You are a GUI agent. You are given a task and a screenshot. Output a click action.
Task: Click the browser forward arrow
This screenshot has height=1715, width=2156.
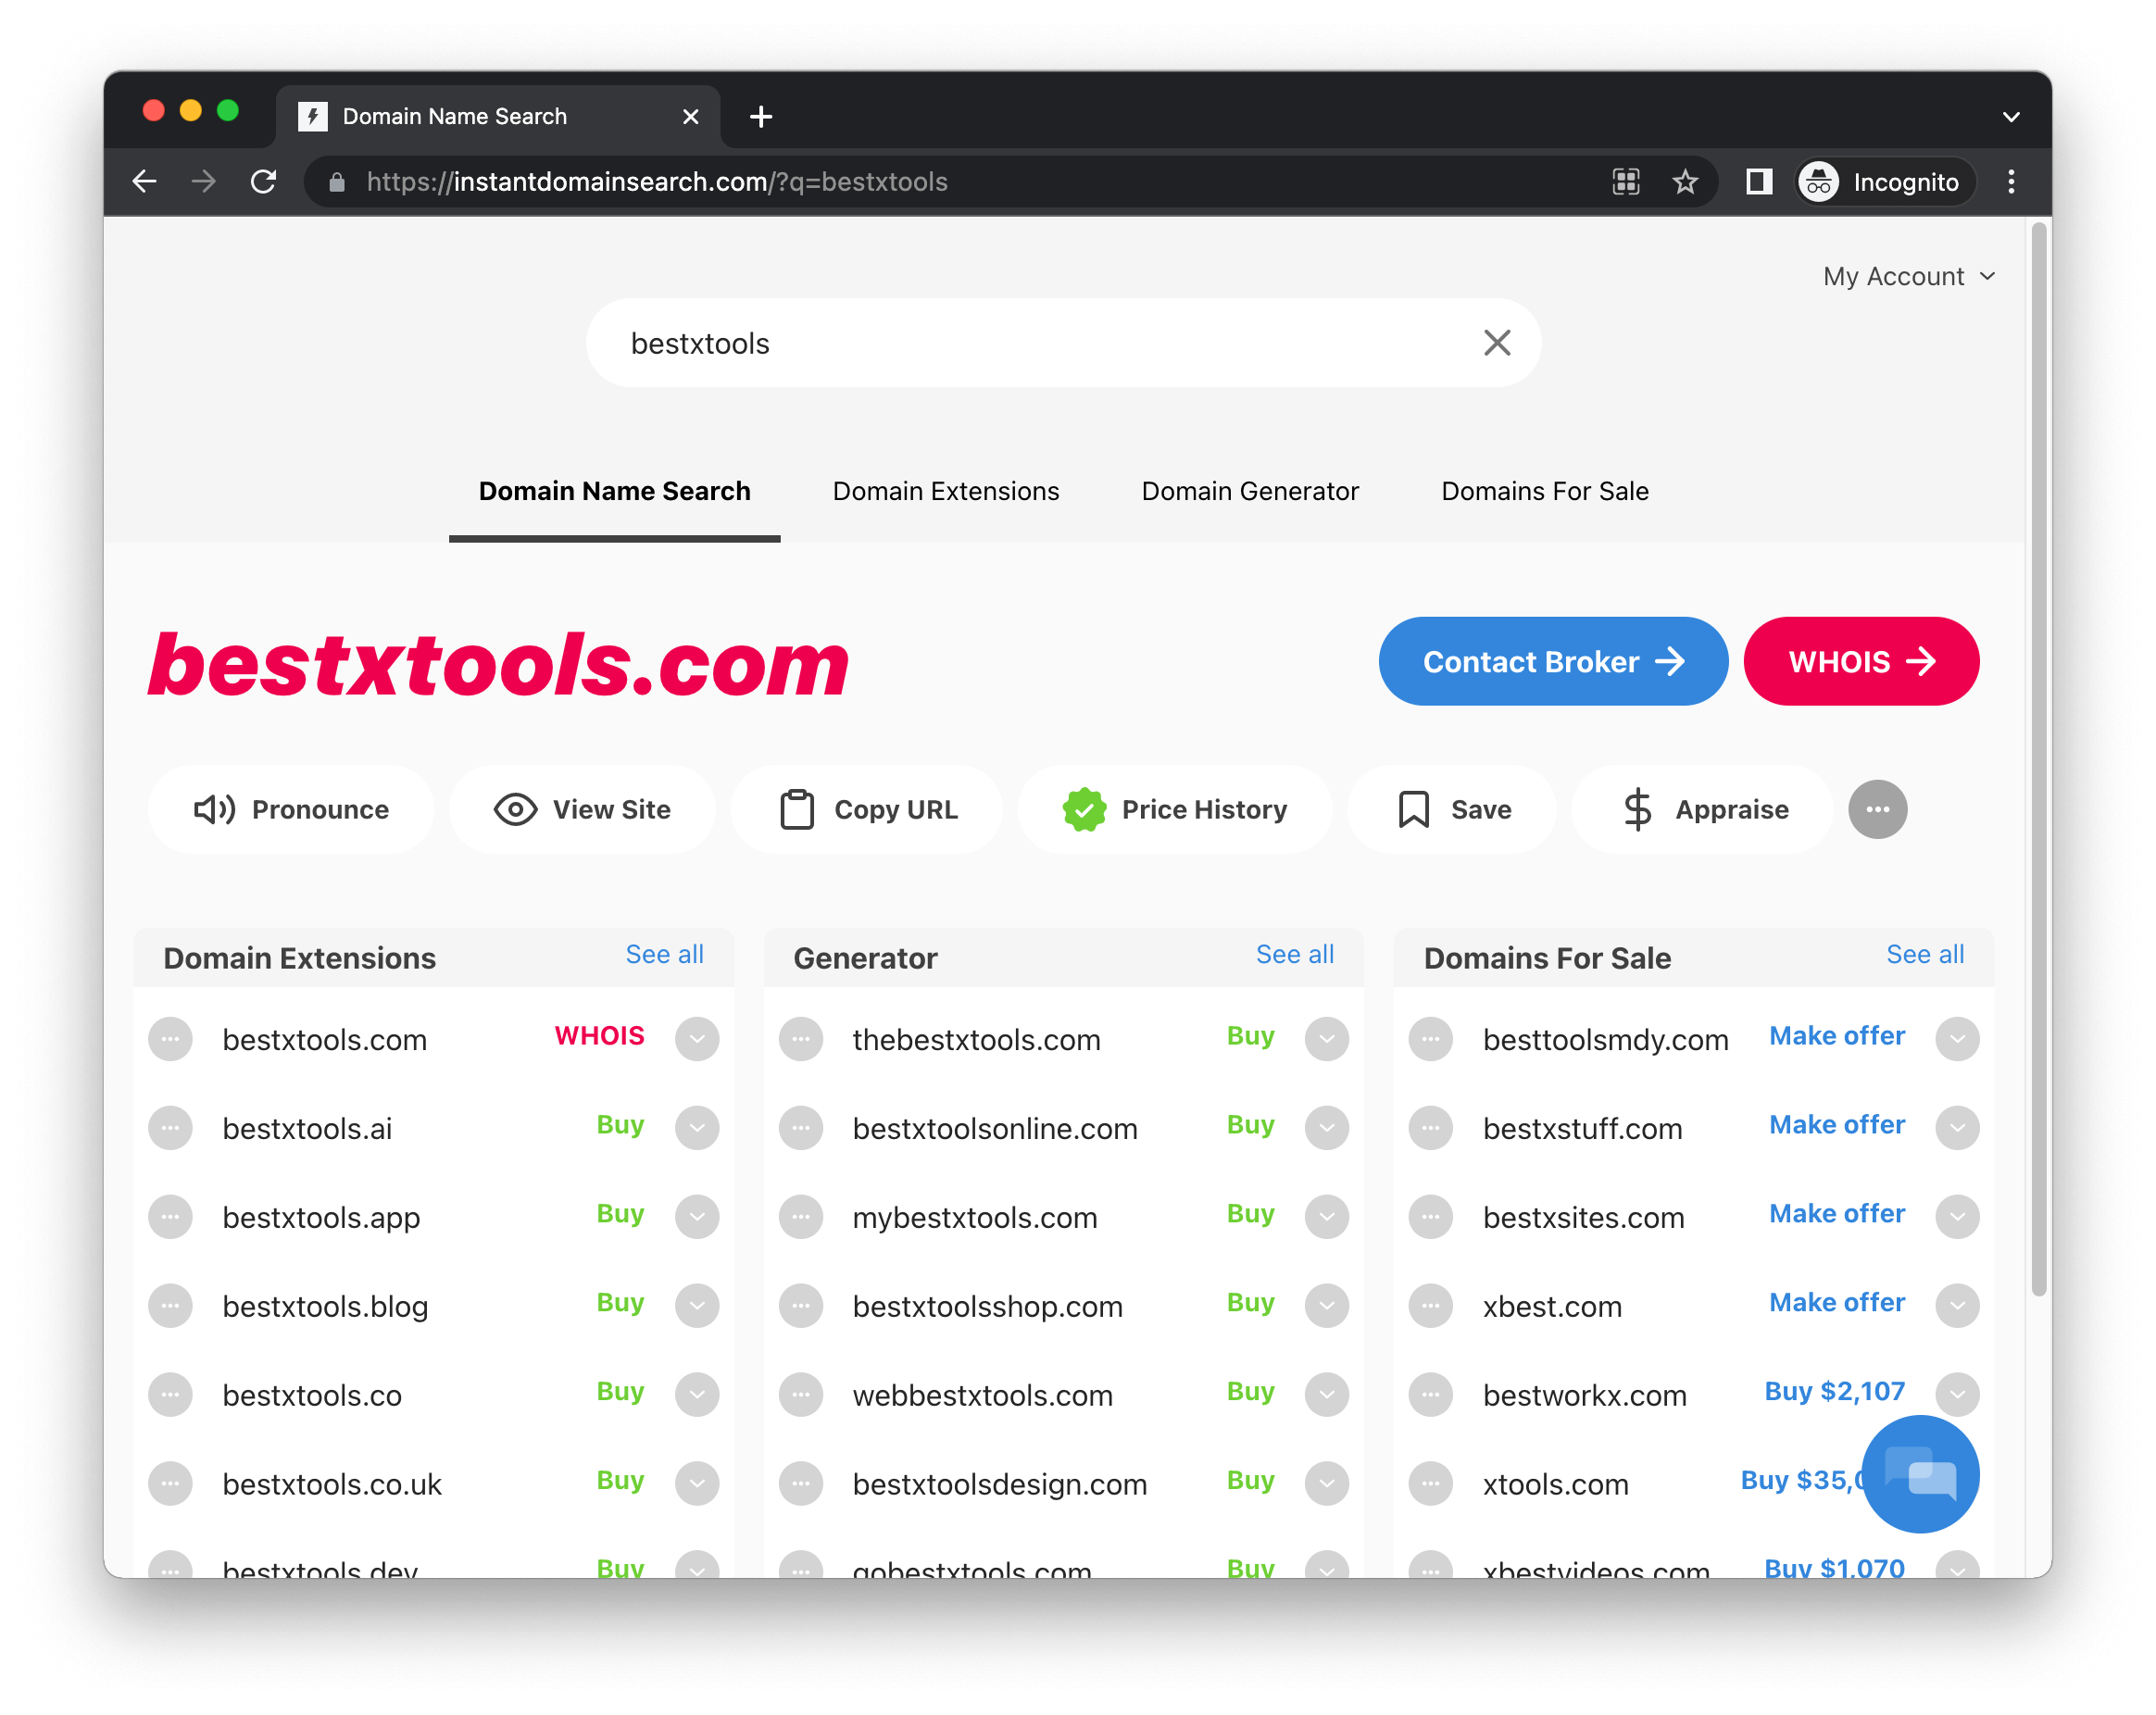[x=204, y=181]
